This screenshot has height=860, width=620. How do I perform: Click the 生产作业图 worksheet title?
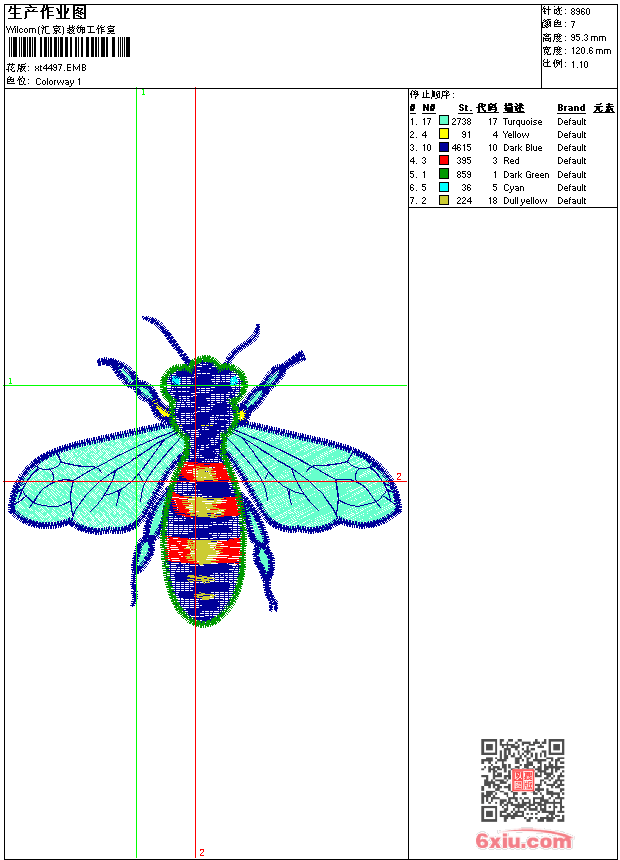point(47,12)
